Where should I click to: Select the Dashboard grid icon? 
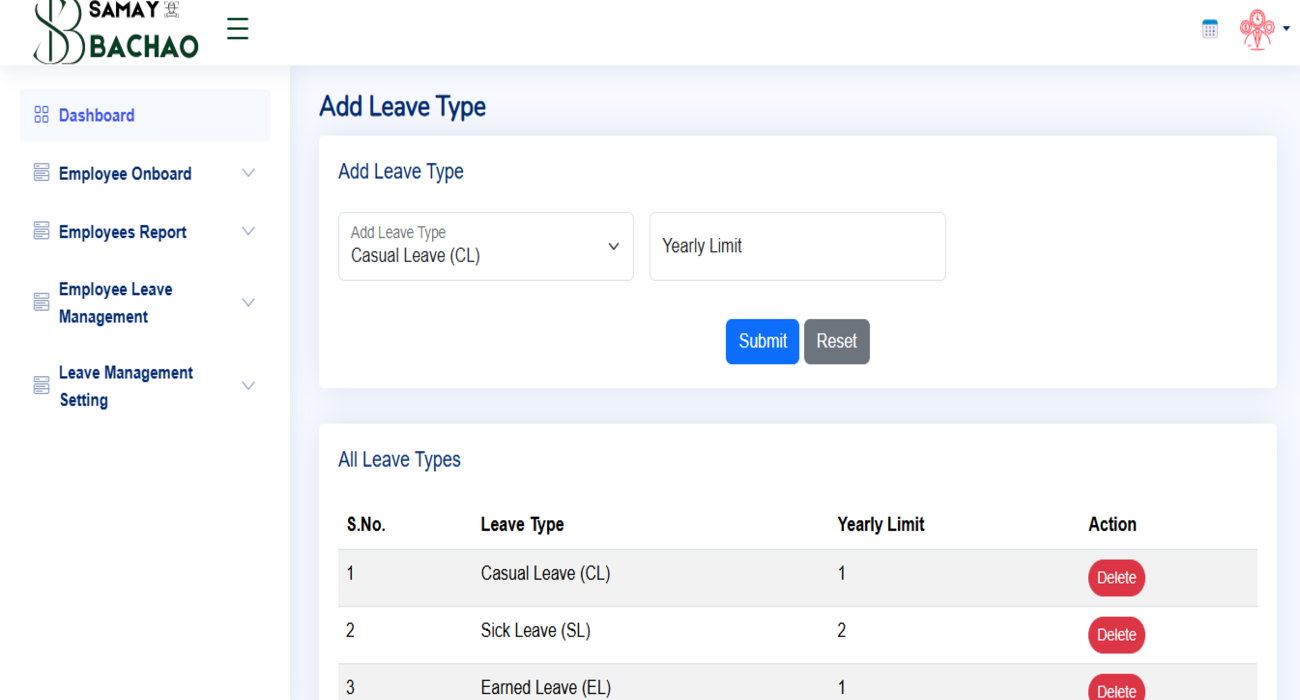point(40,114)
